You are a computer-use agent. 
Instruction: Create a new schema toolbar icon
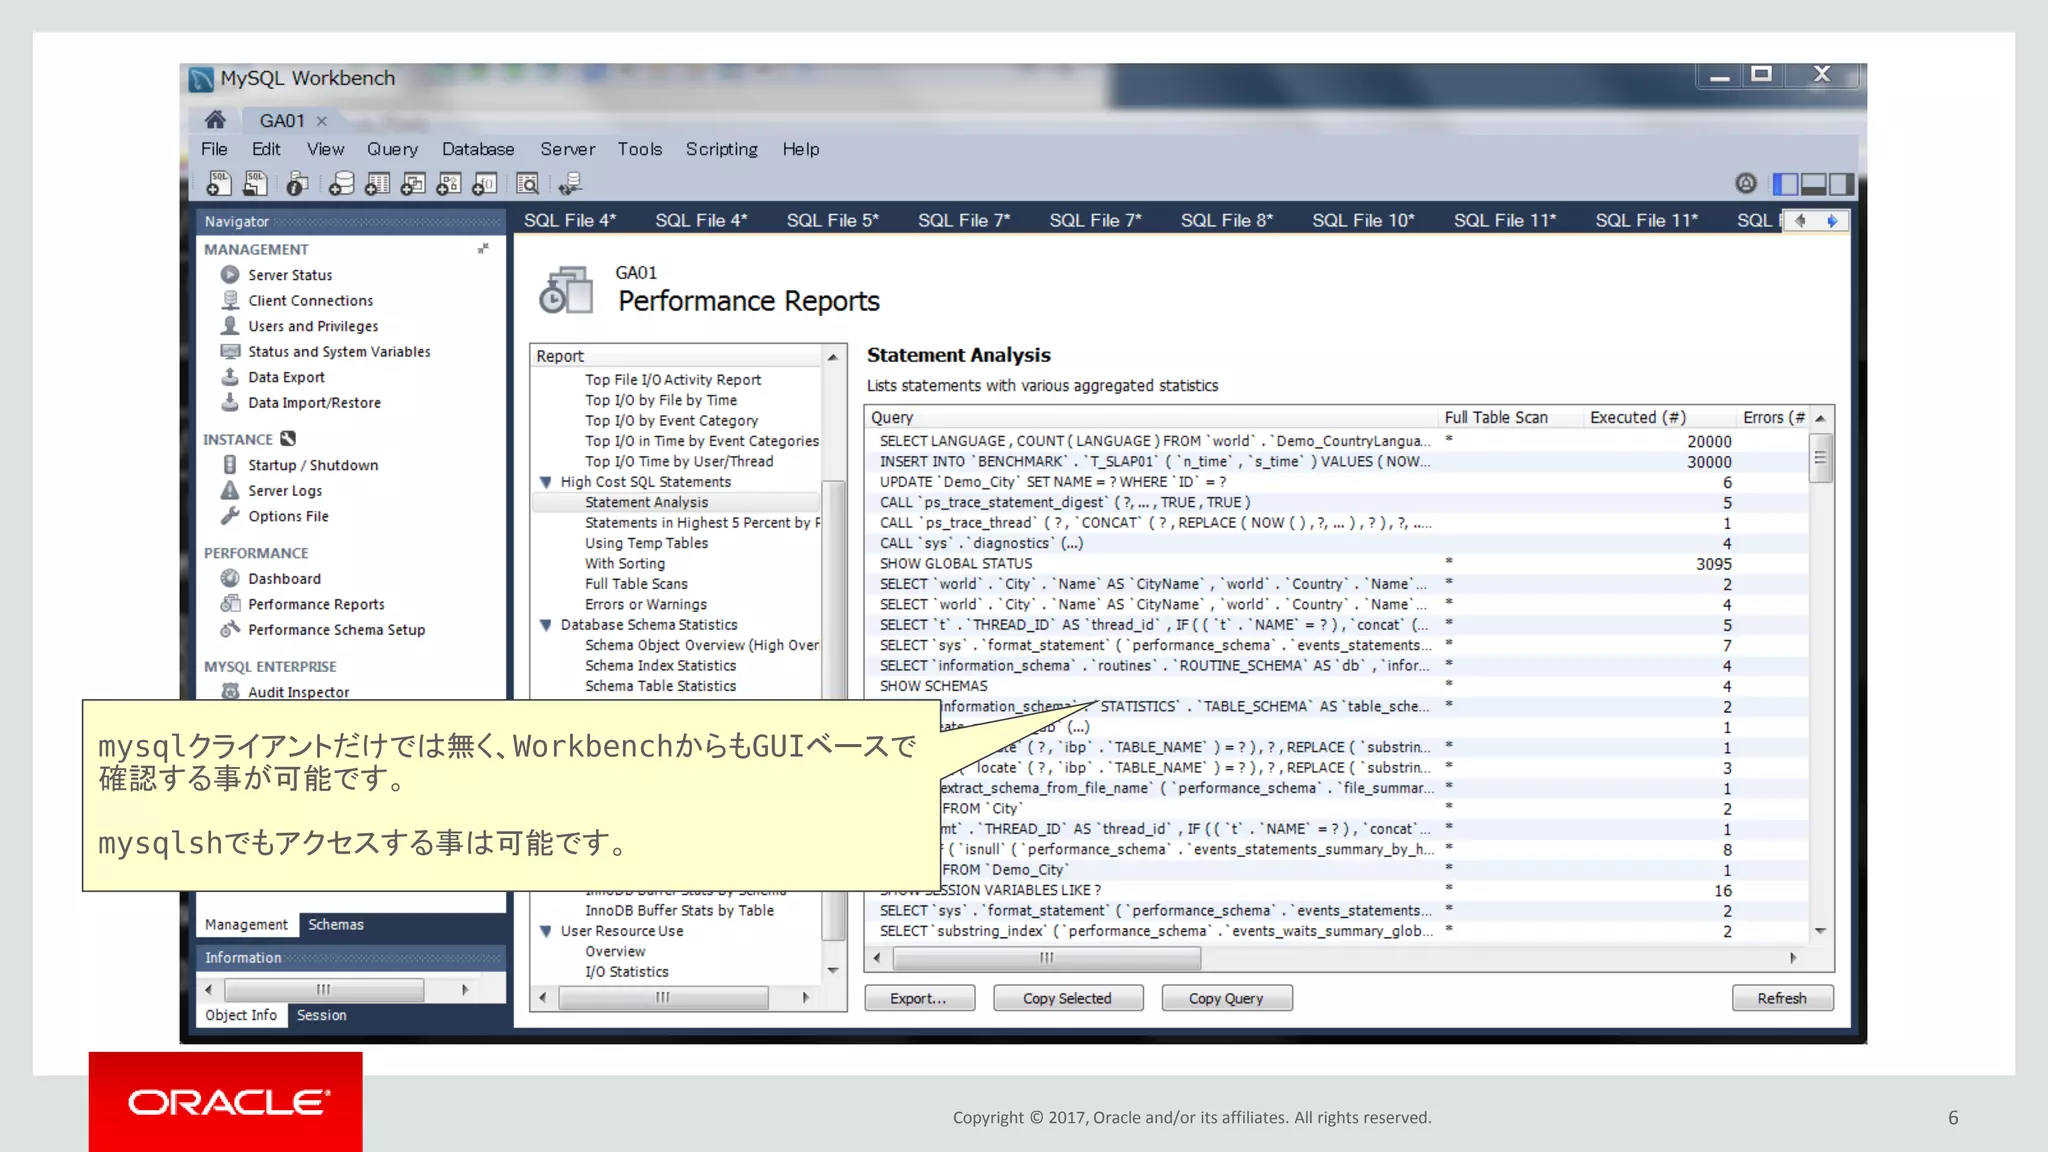click(341, 184)
